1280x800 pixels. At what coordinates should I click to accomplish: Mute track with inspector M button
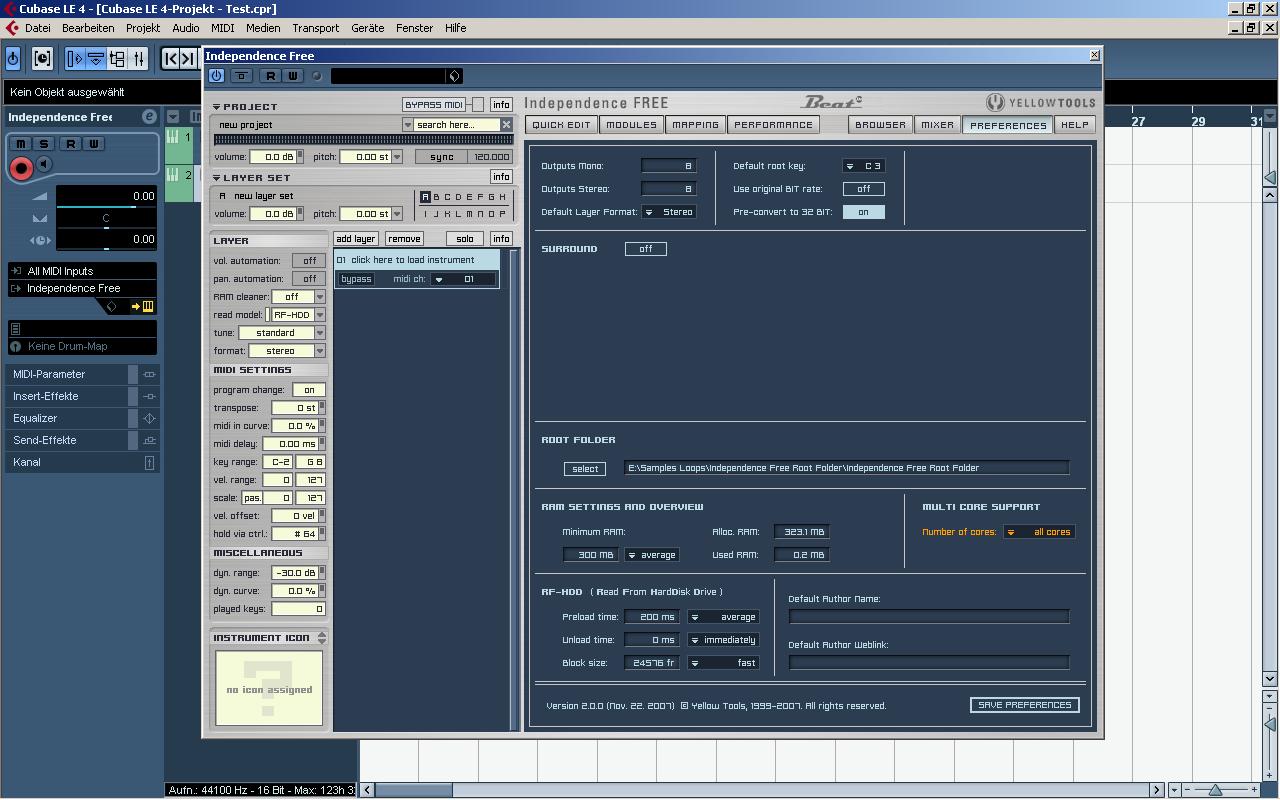click(21, 144)
